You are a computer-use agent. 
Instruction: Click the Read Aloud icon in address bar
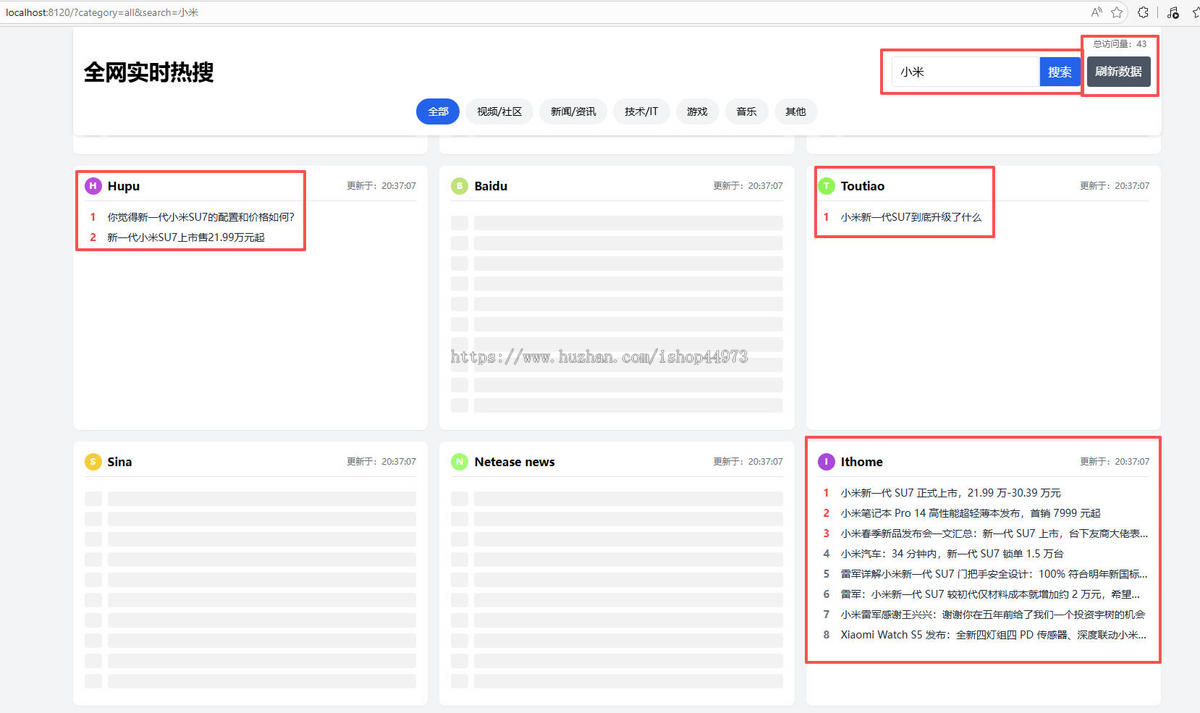coord(1096,12)
